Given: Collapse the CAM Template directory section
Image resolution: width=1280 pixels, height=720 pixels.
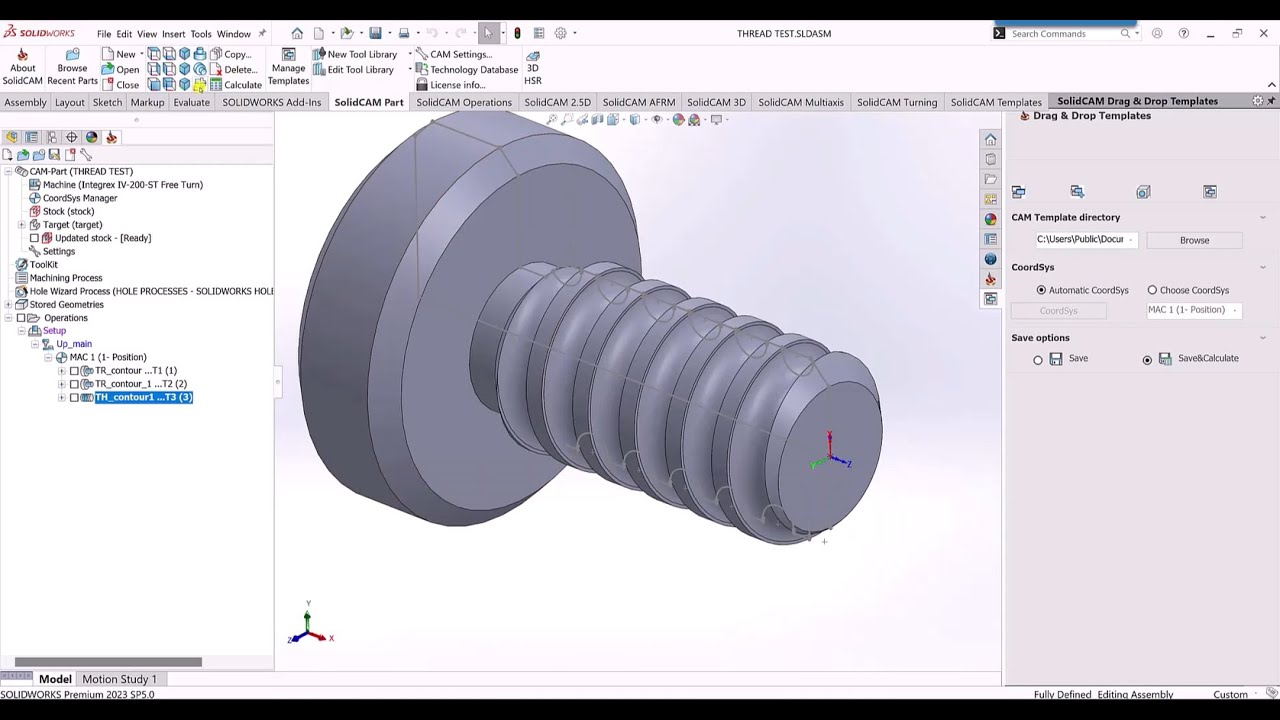Looking at the screenshot, I should (1262, 217).
